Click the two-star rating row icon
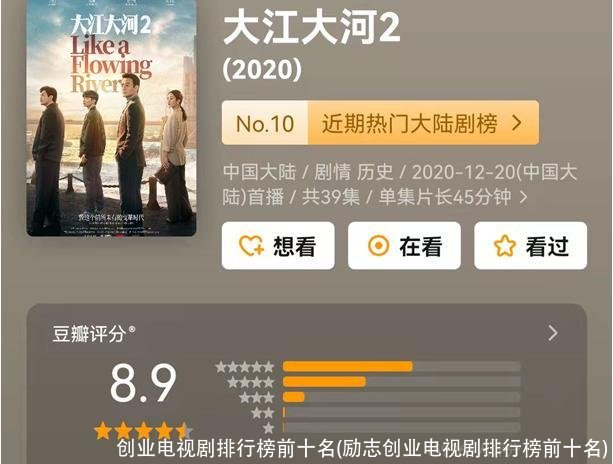Viewport: 613px width, 464px height. pyautogui.click(x=262, y=413)
